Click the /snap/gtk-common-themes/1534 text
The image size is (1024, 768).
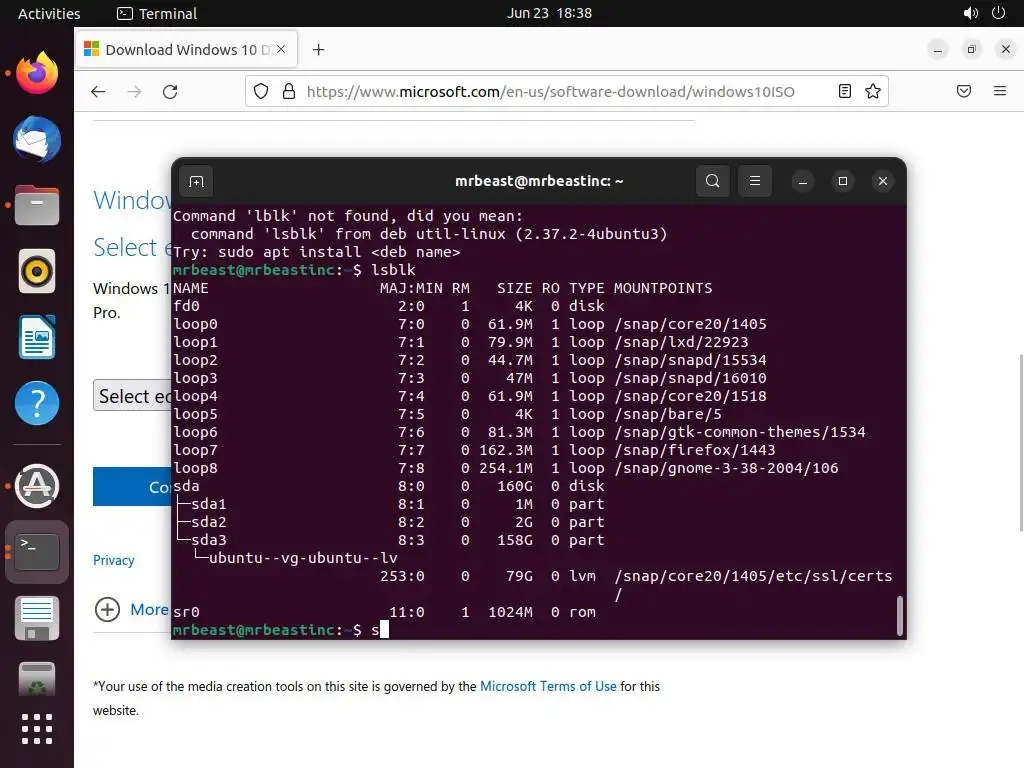[x=740, y=432]
